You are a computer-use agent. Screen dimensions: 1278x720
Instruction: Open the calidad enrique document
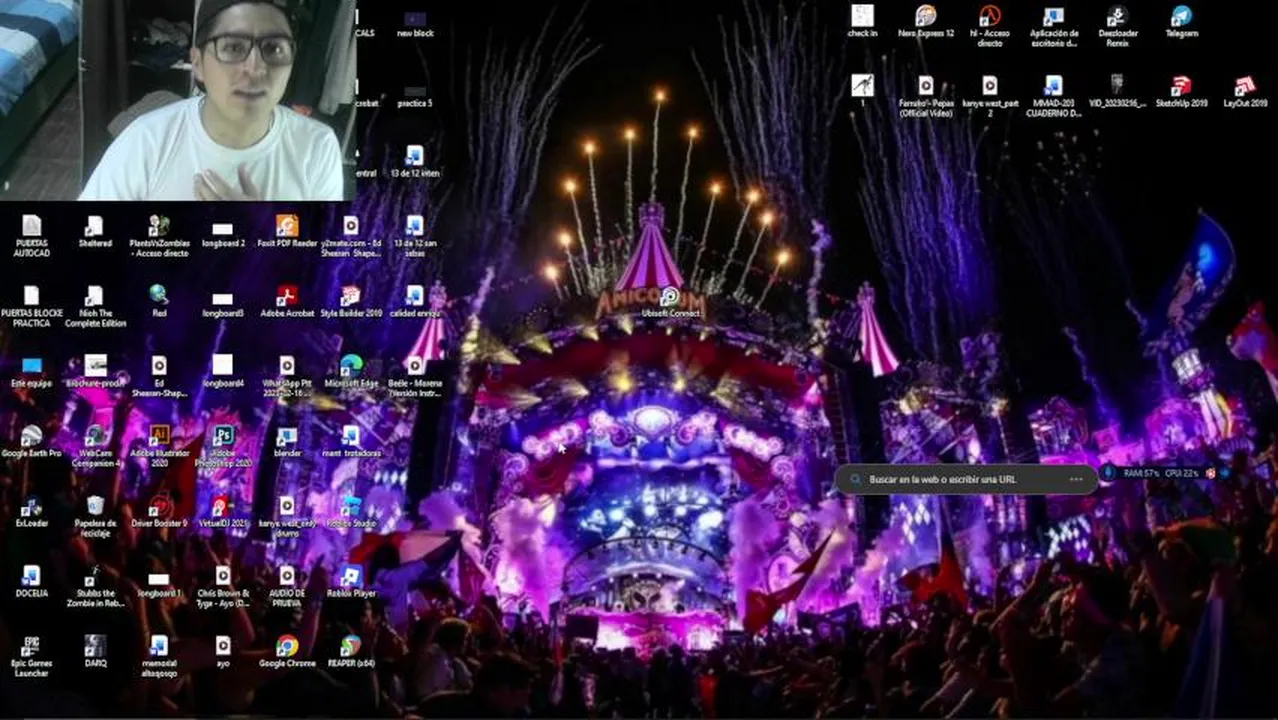pyautogui.click(x=415, y=301)
